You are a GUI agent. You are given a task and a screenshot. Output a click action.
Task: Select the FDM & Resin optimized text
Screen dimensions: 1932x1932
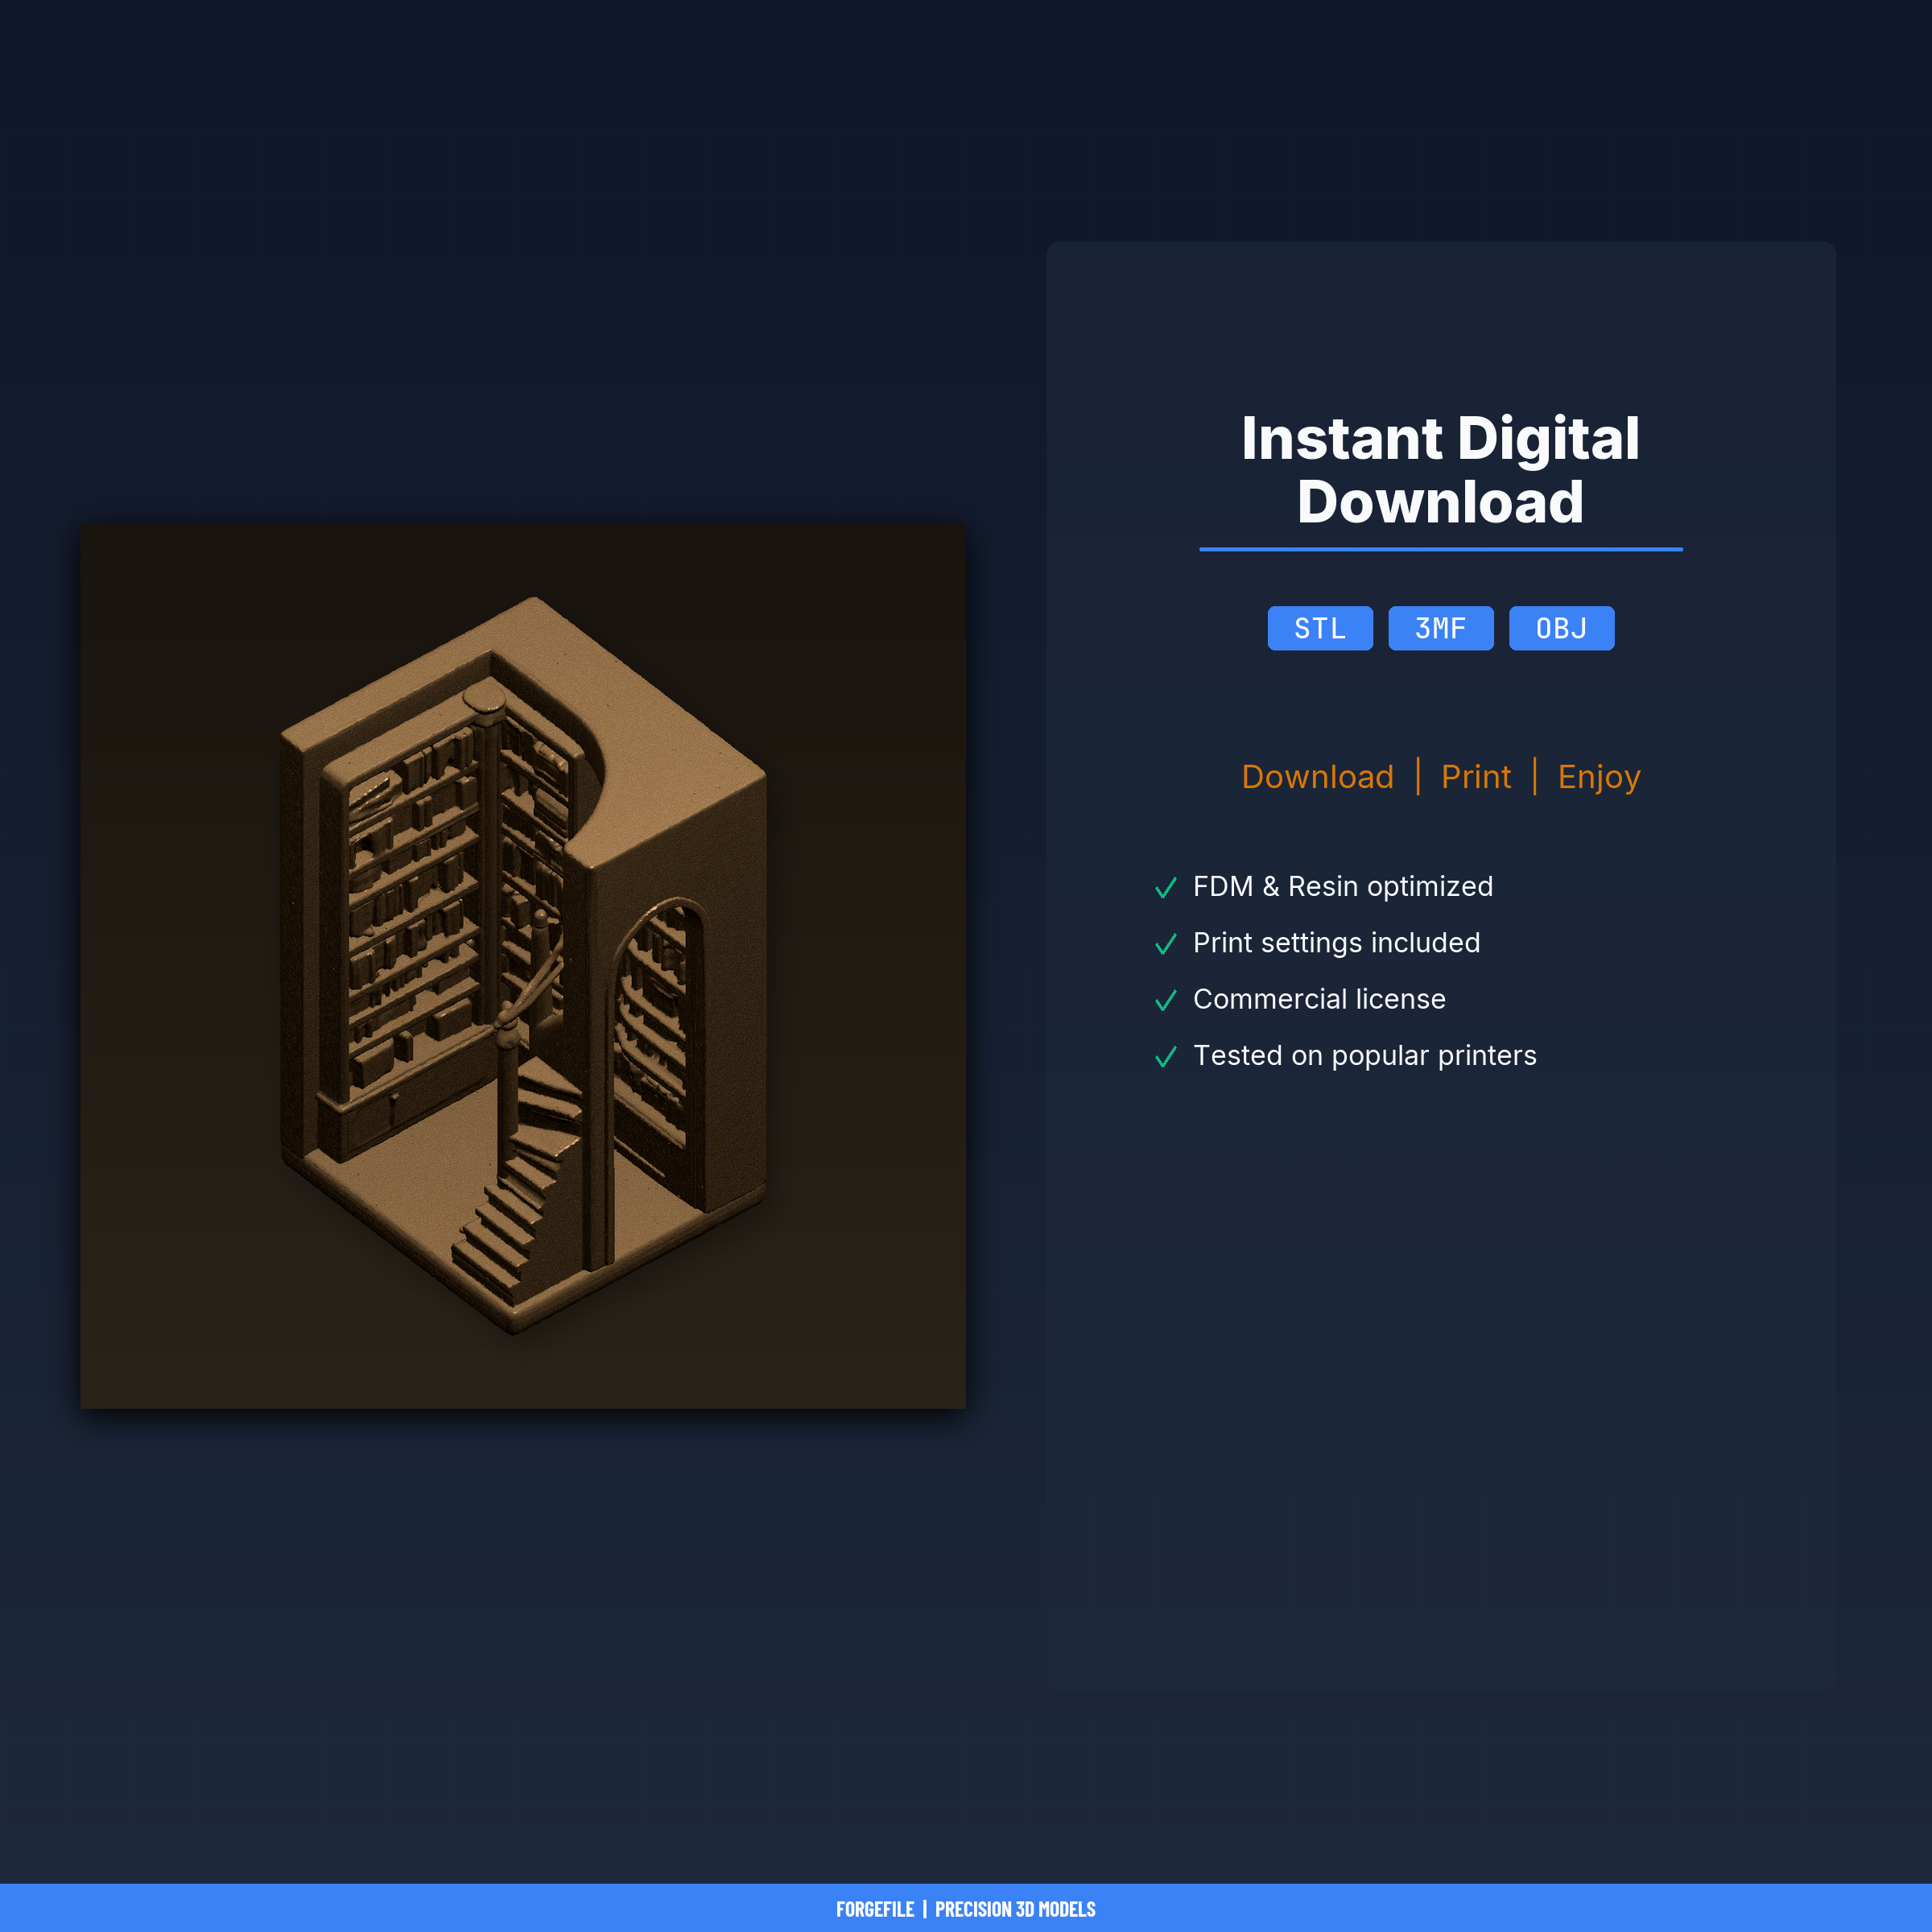tap(1342, 886)
